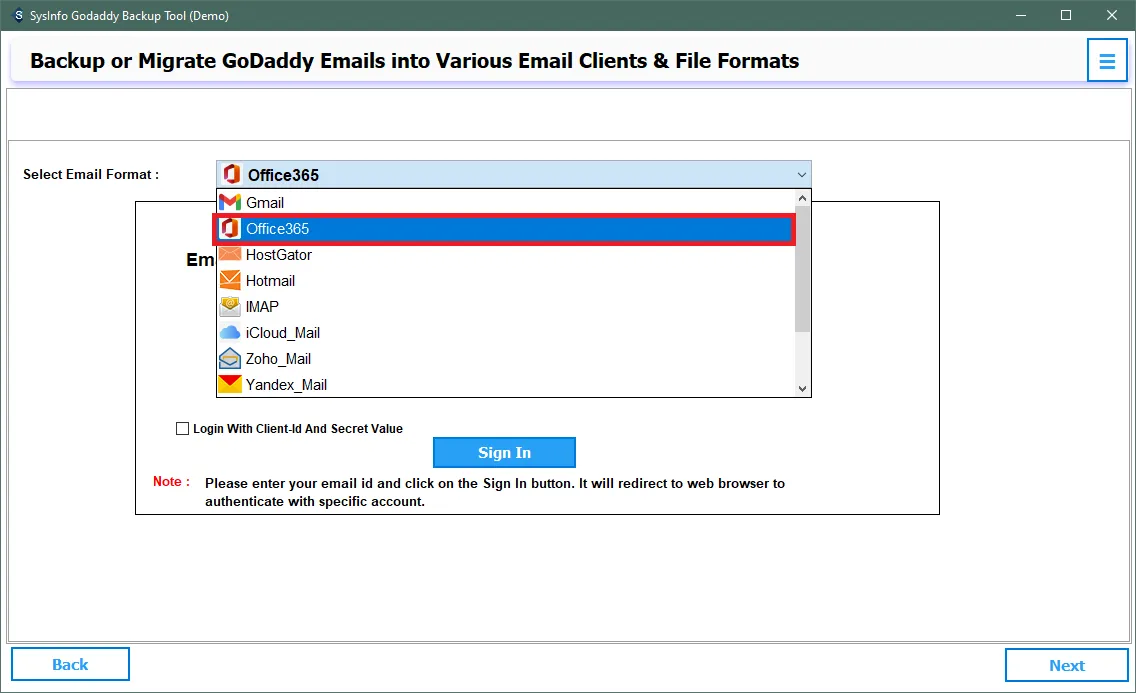Enable Login With Client-Id And Secret Value
The height and width of the screenshot is (693, 1136).
pyautogui.click(x=183, y=429)
